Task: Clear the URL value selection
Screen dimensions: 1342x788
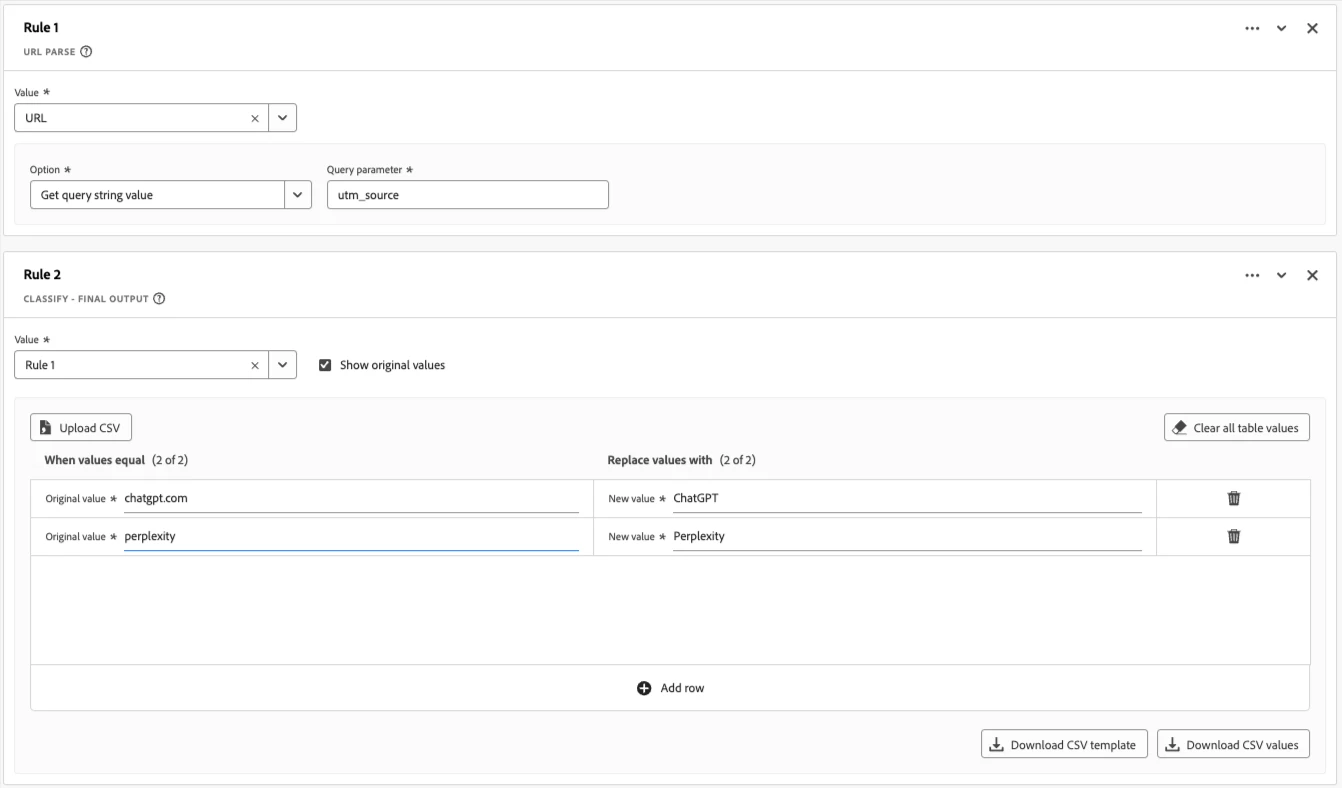Action: 254,118
